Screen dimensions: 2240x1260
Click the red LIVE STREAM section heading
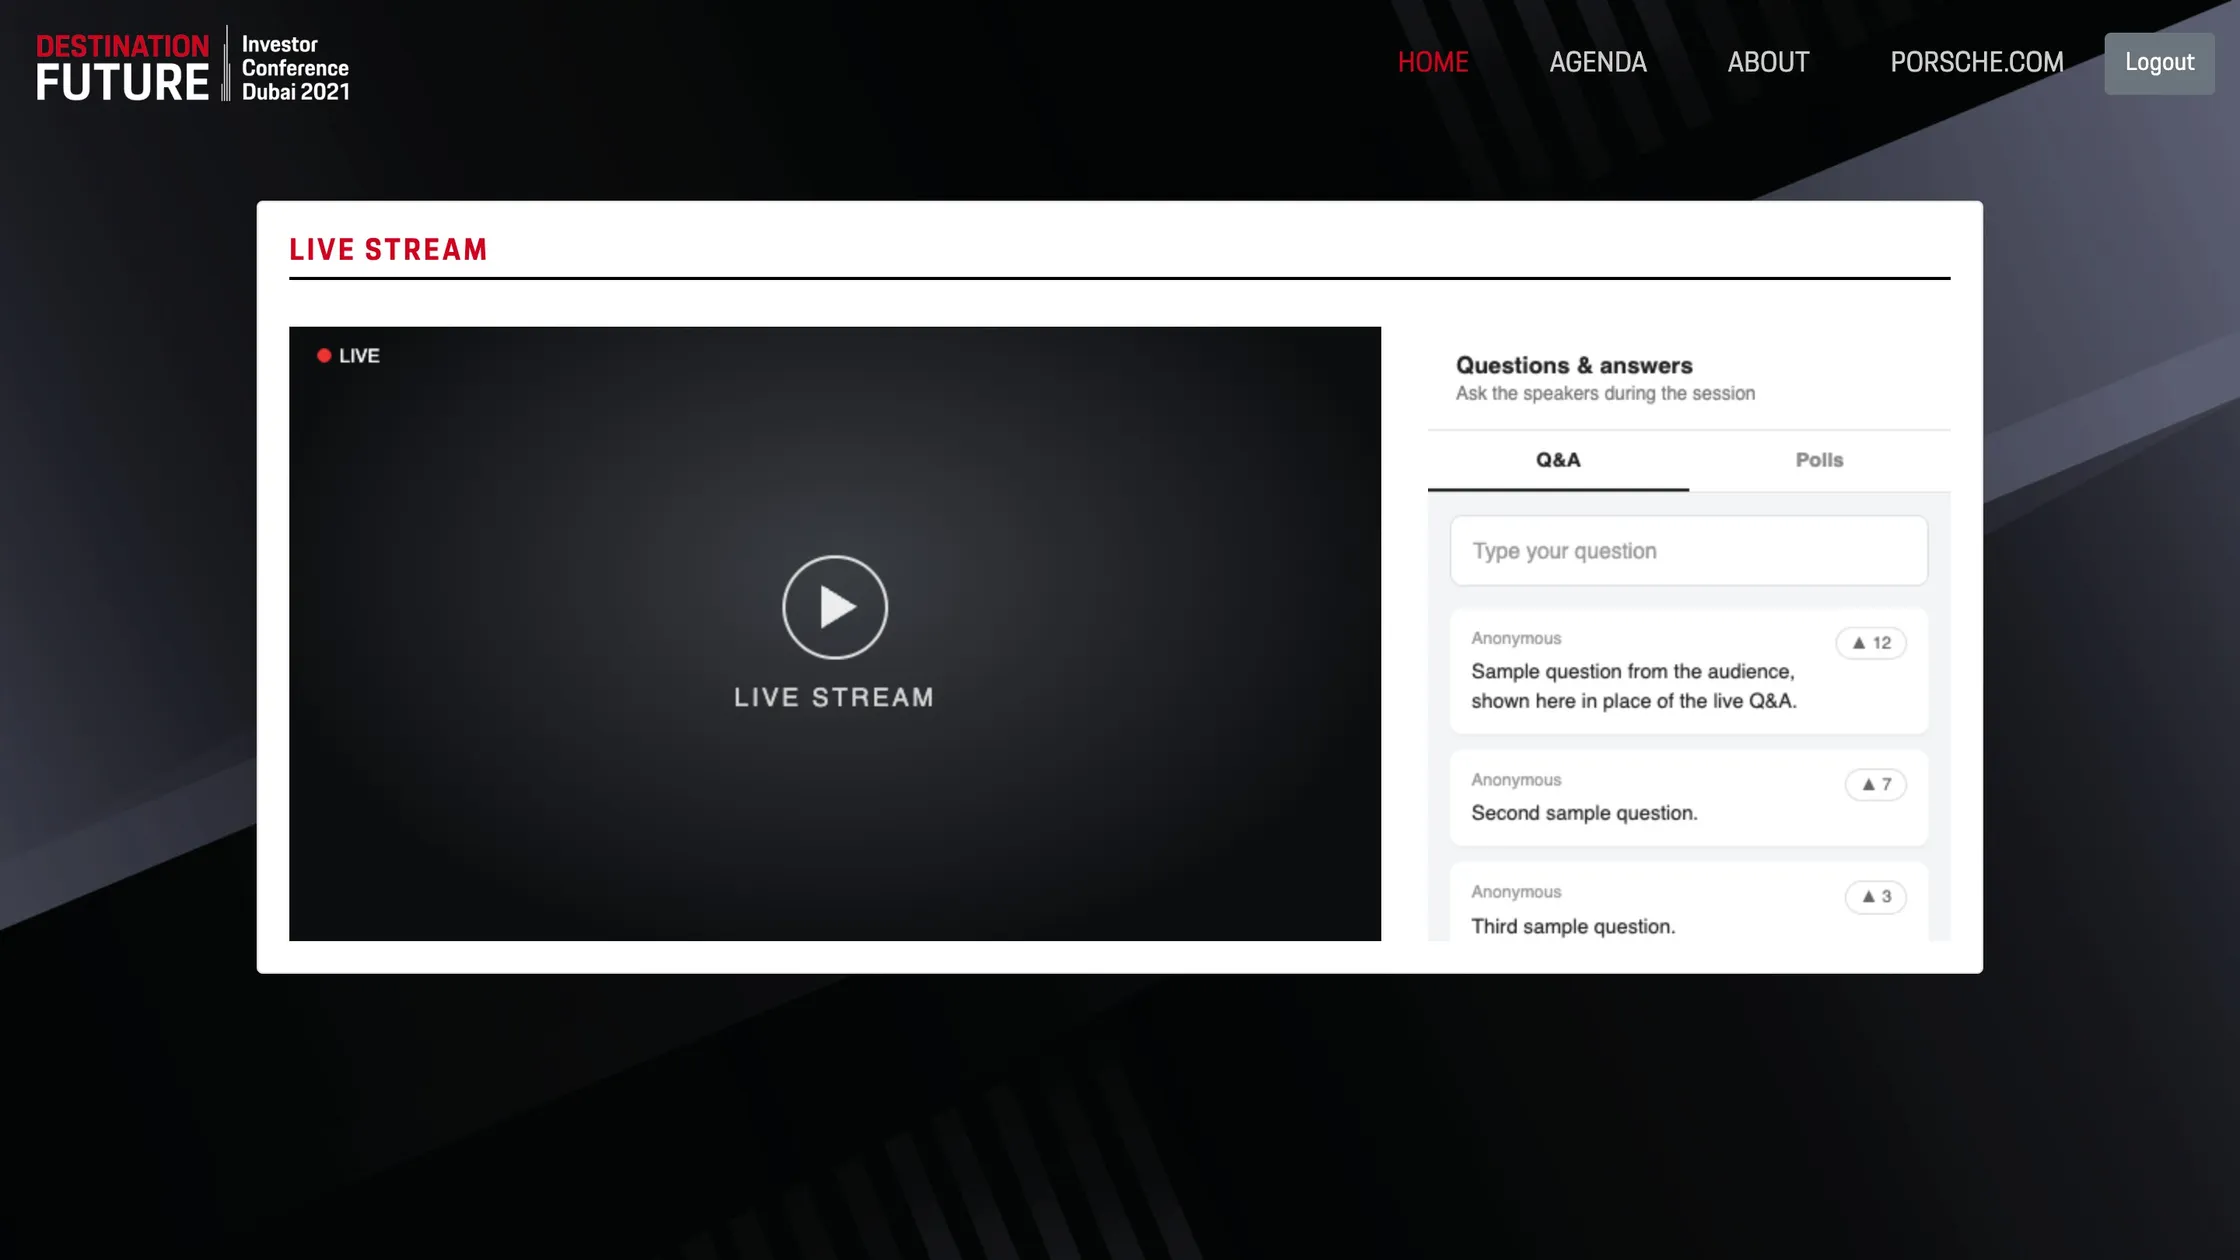point(388,249)
